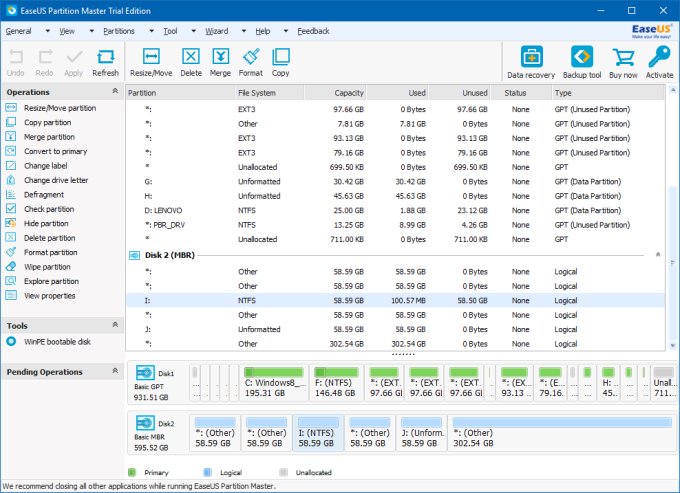
Task: Select C: Windows8 block in Disk1 map
Action: pyautogui.click(x=274, y=382)
